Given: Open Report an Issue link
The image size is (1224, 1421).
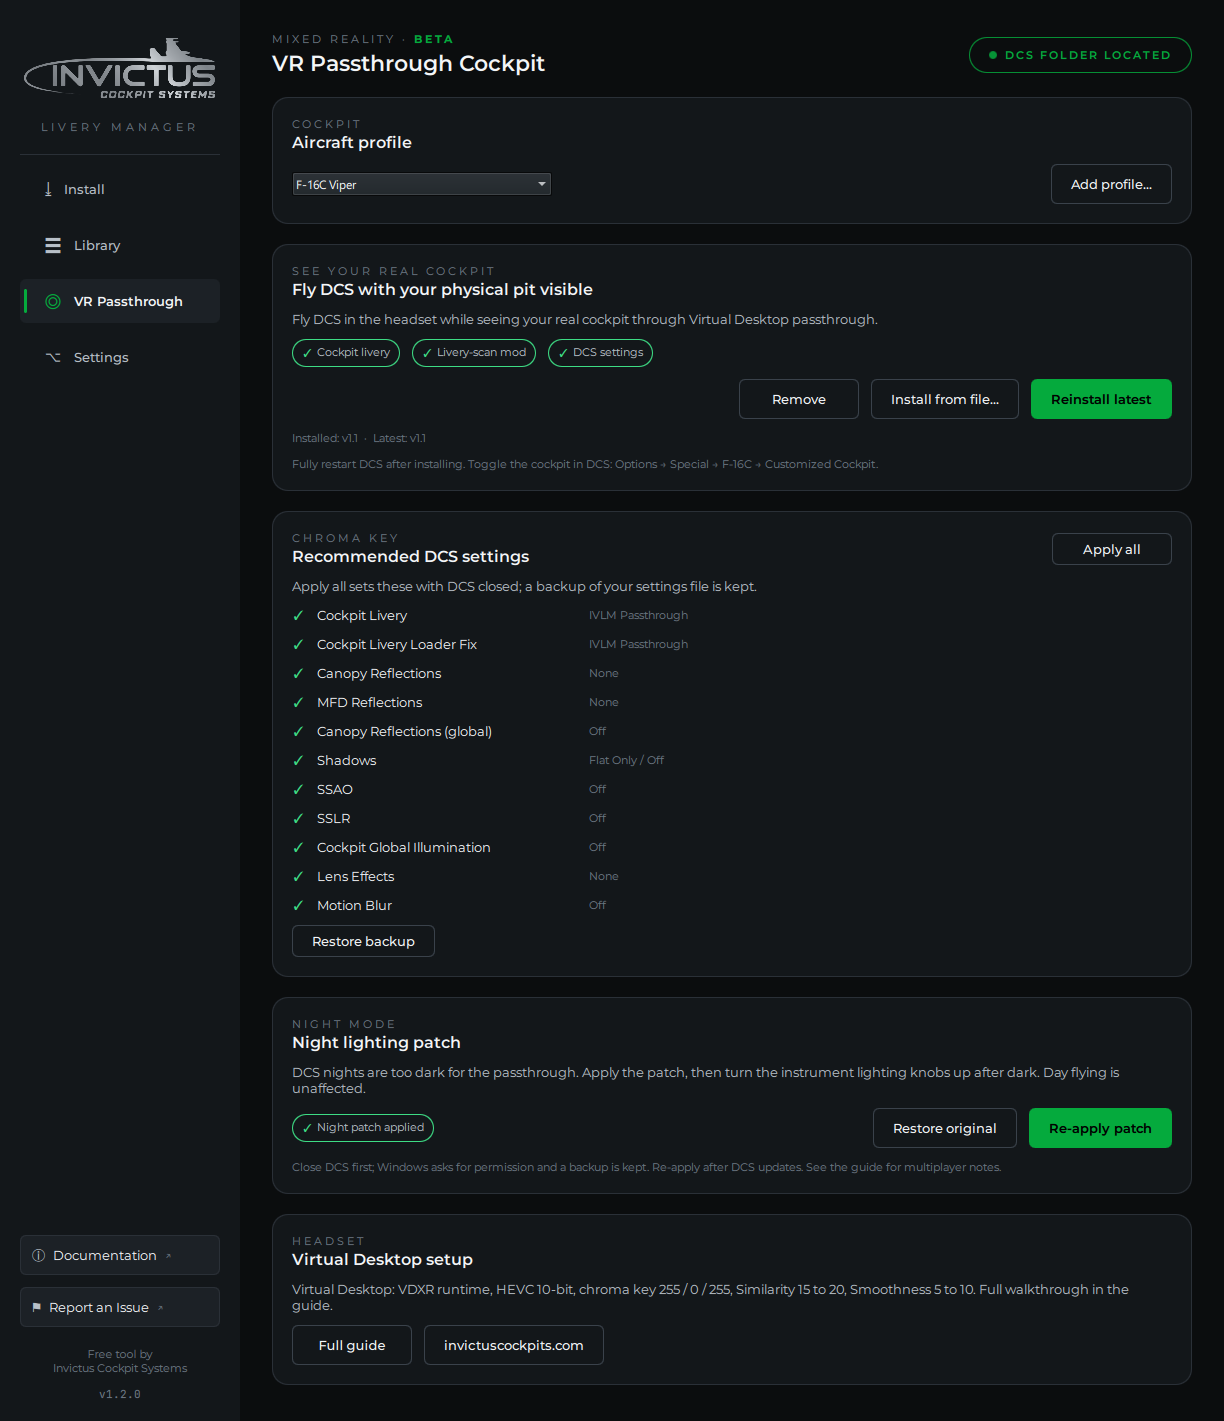Looking at the screenshot, I should click(x=120, y=1307).
